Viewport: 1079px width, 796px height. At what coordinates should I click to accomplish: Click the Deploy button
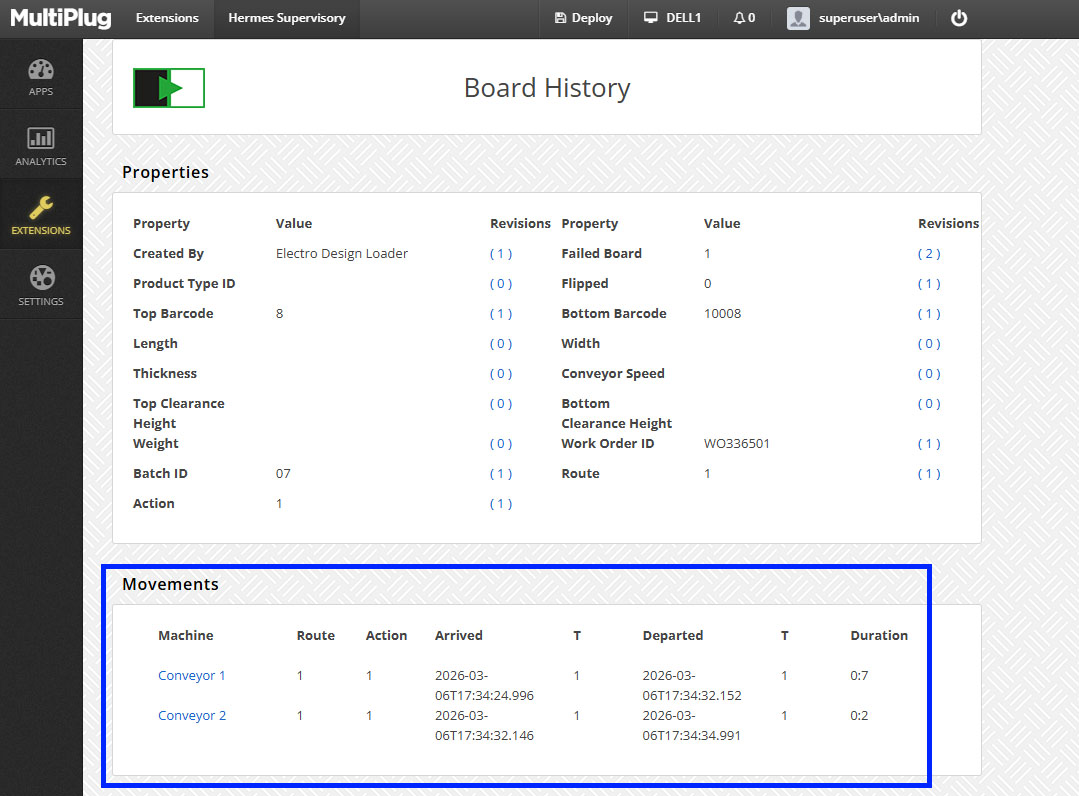583,18
